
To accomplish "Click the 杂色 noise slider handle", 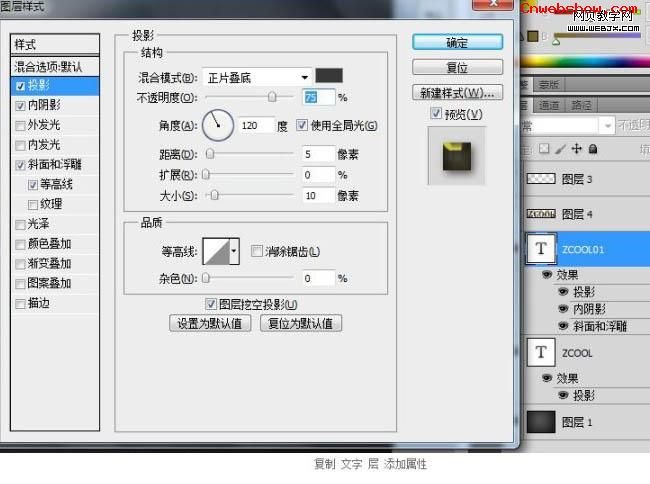I will pyautogui.click(x=206, y=278).
